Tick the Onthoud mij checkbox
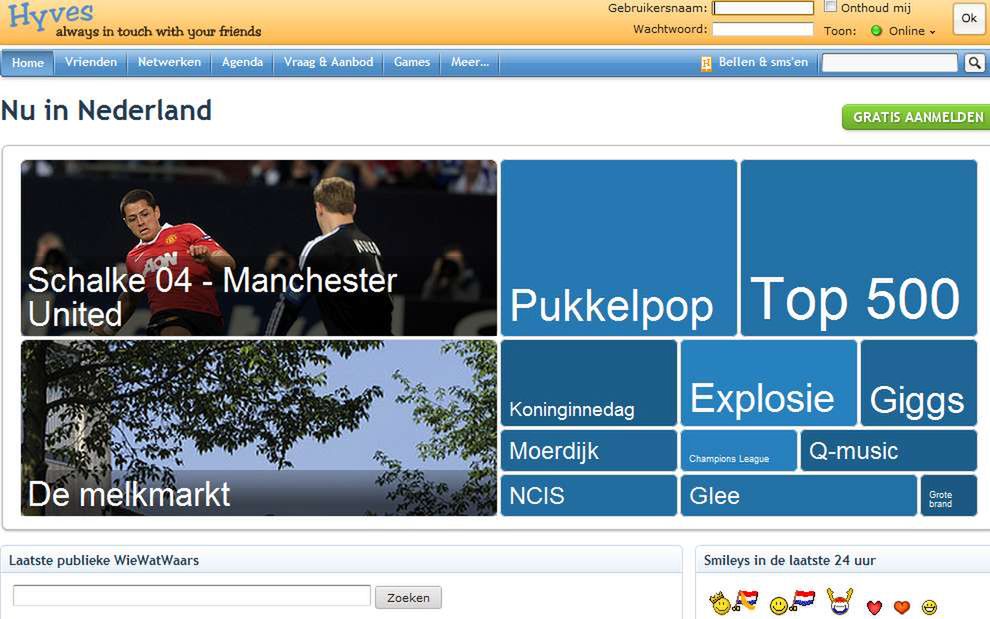This screenshot has width=990, height=619. coord(830,6)
